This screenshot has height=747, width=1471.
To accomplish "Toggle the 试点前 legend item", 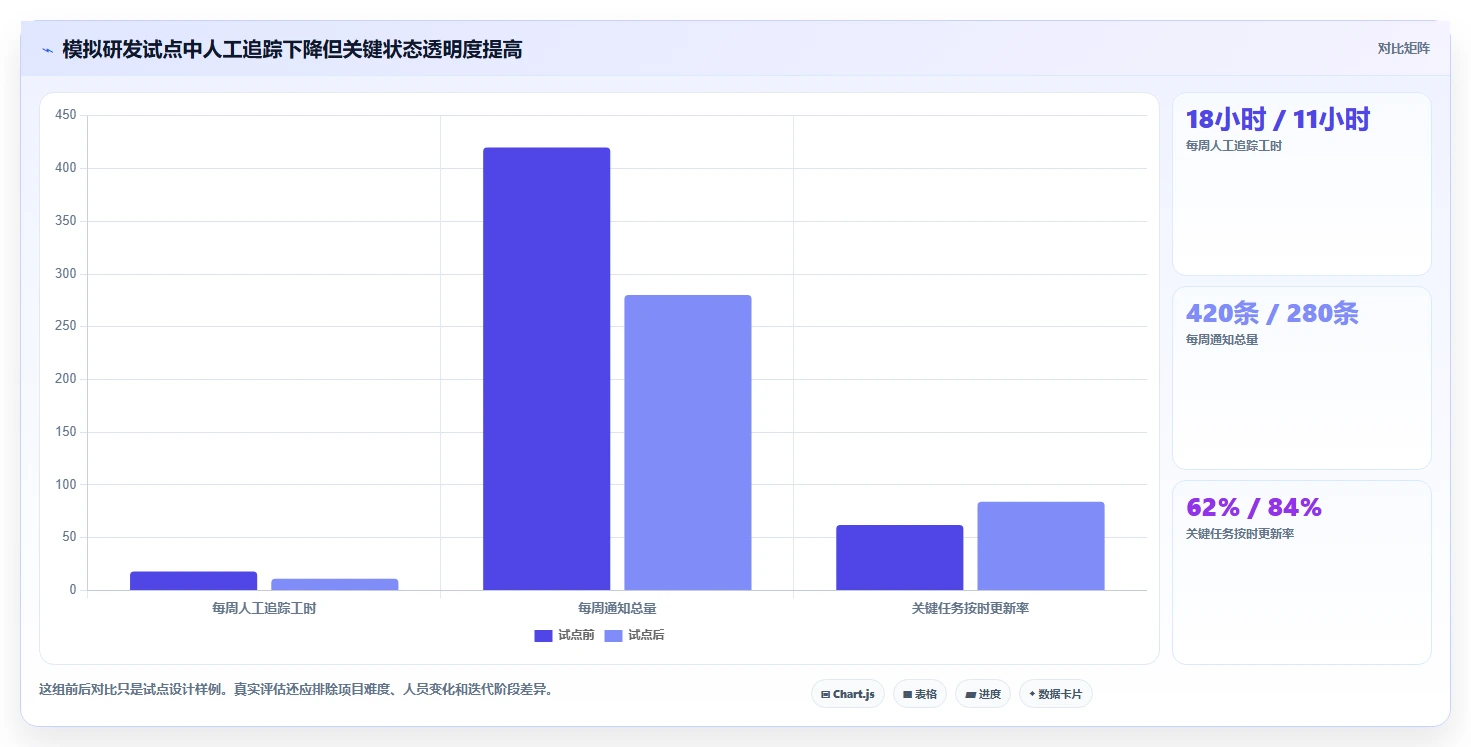I will [564, 636].
